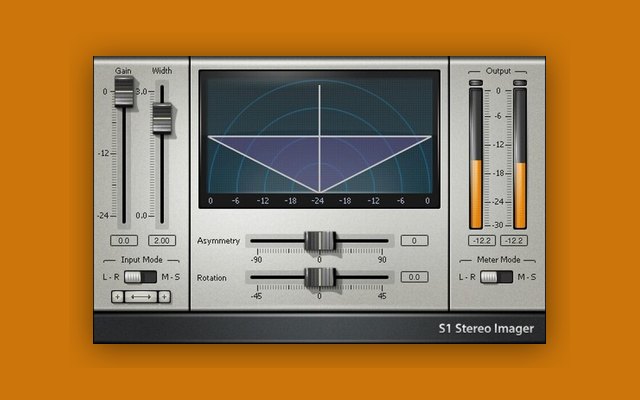Click the right output level meter

pos(520,158)
